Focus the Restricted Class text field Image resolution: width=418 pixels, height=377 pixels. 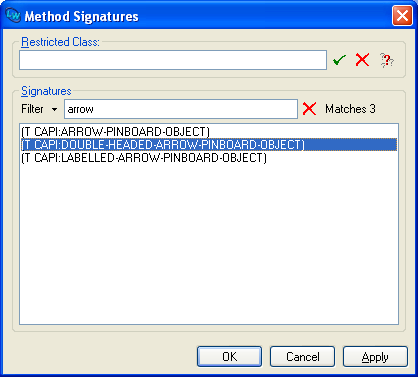[x=173, y=60]
